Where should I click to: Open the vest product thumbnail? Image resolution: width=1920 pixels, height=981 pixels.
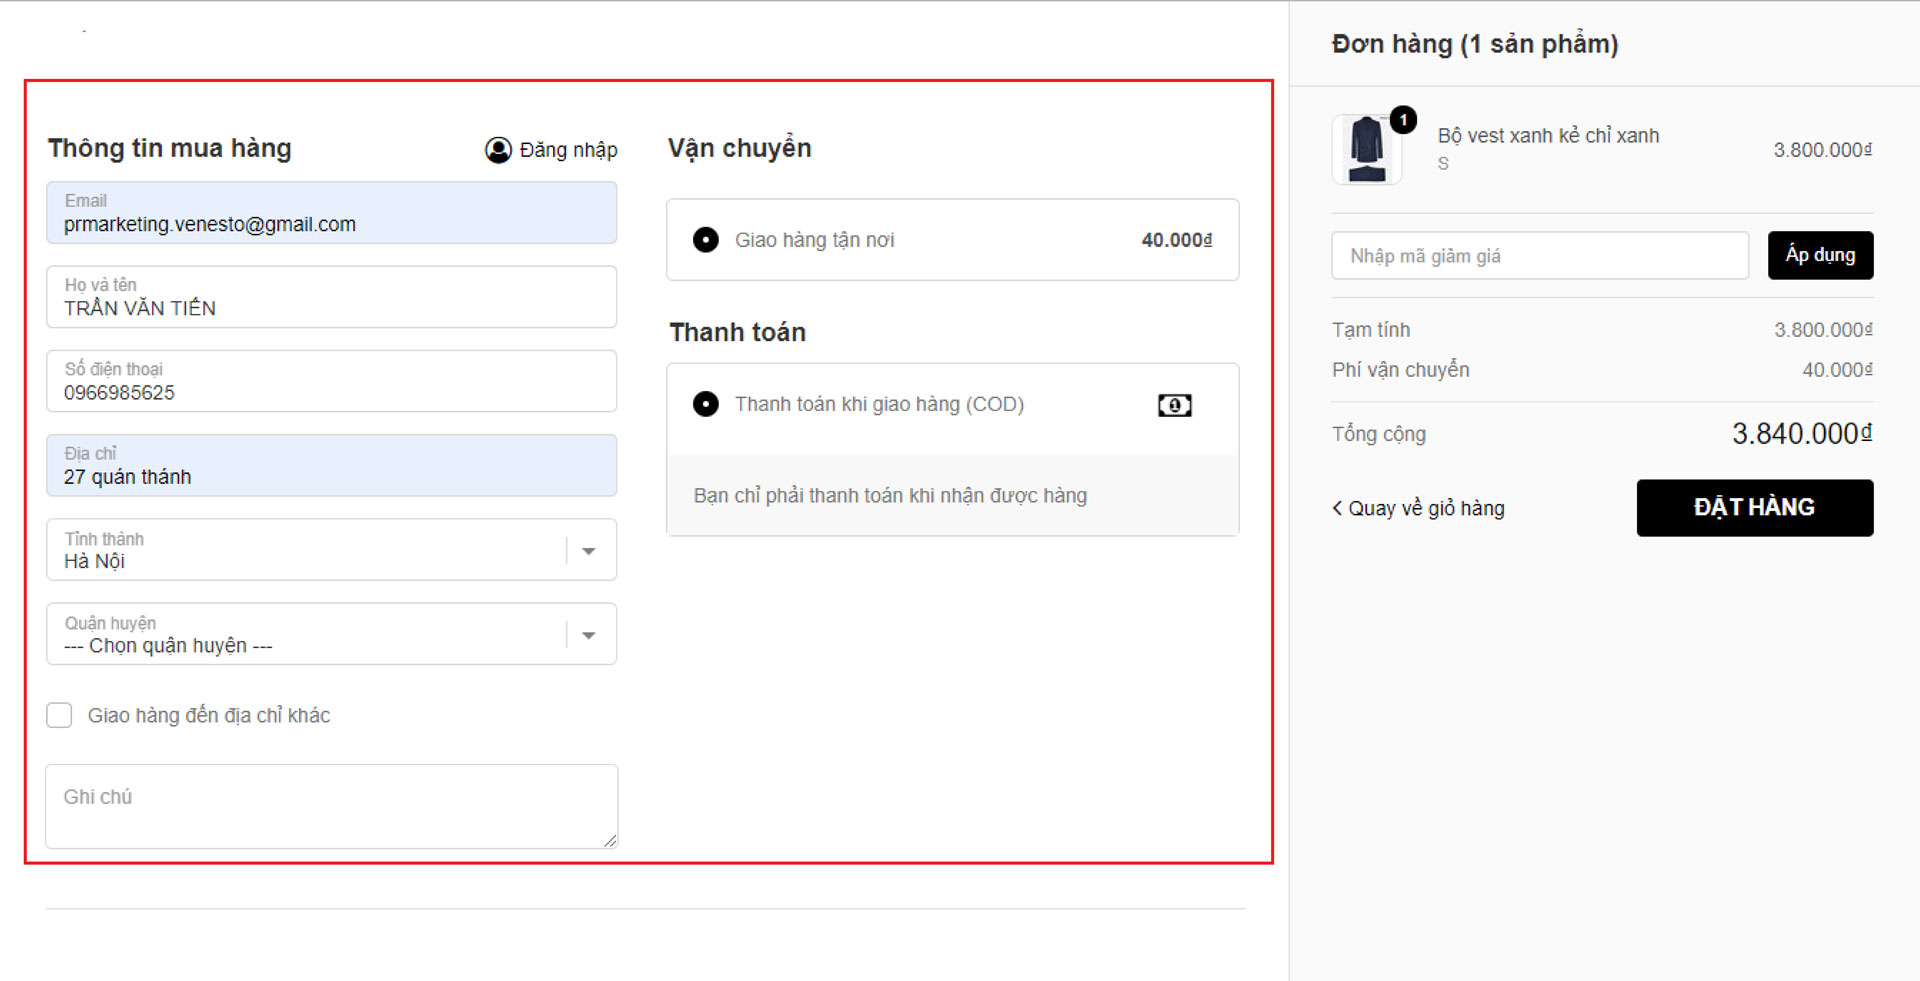click(x=1366, y=150)
